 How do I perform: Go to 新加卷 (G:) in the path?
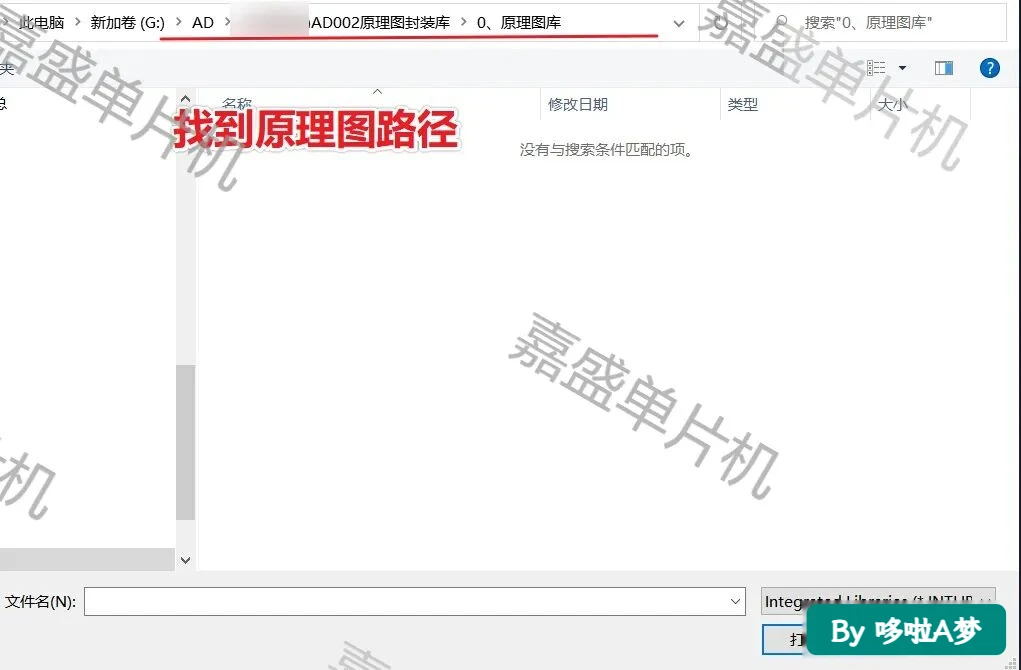point(128,23)
